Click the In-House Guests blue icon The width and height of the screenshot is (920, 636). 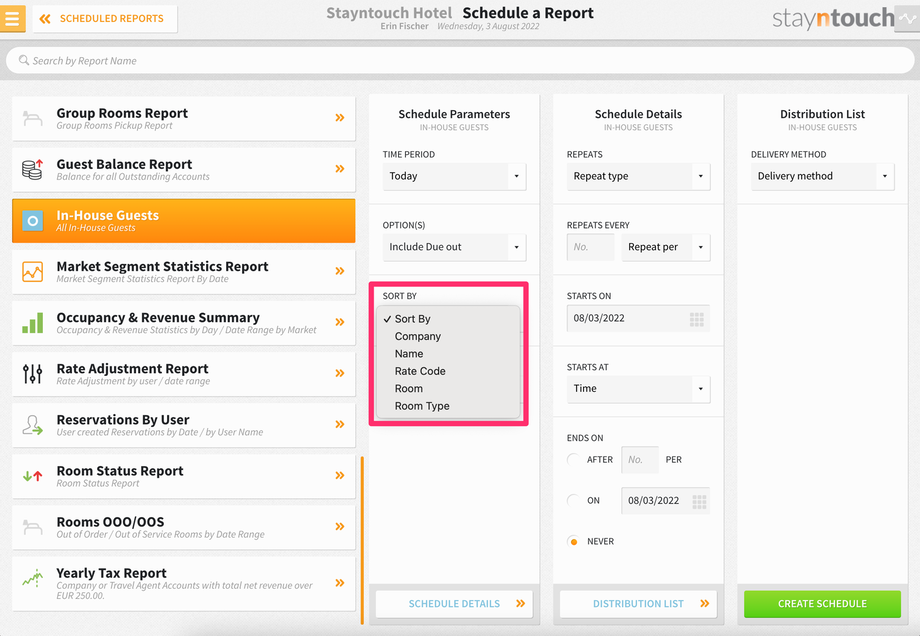(x=32, y=221)
